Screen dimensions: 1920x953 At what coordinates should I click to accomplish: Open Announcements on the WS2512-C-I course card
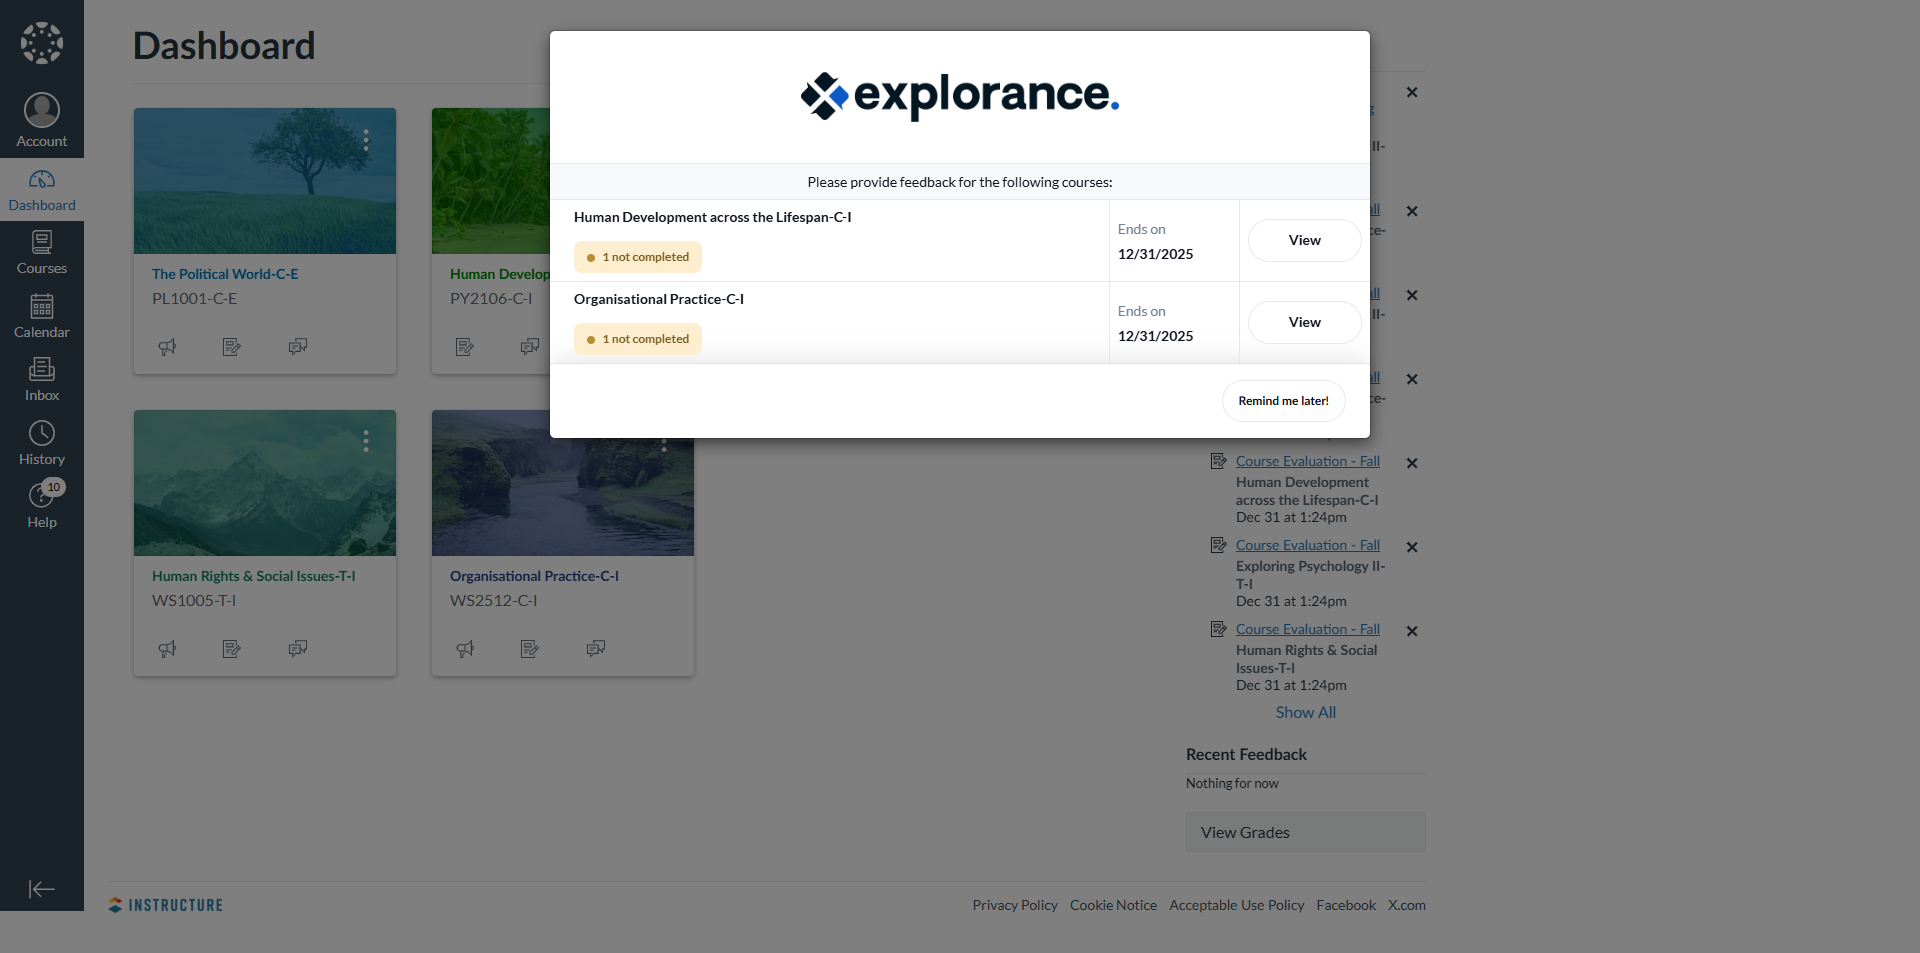pos(465,649)
